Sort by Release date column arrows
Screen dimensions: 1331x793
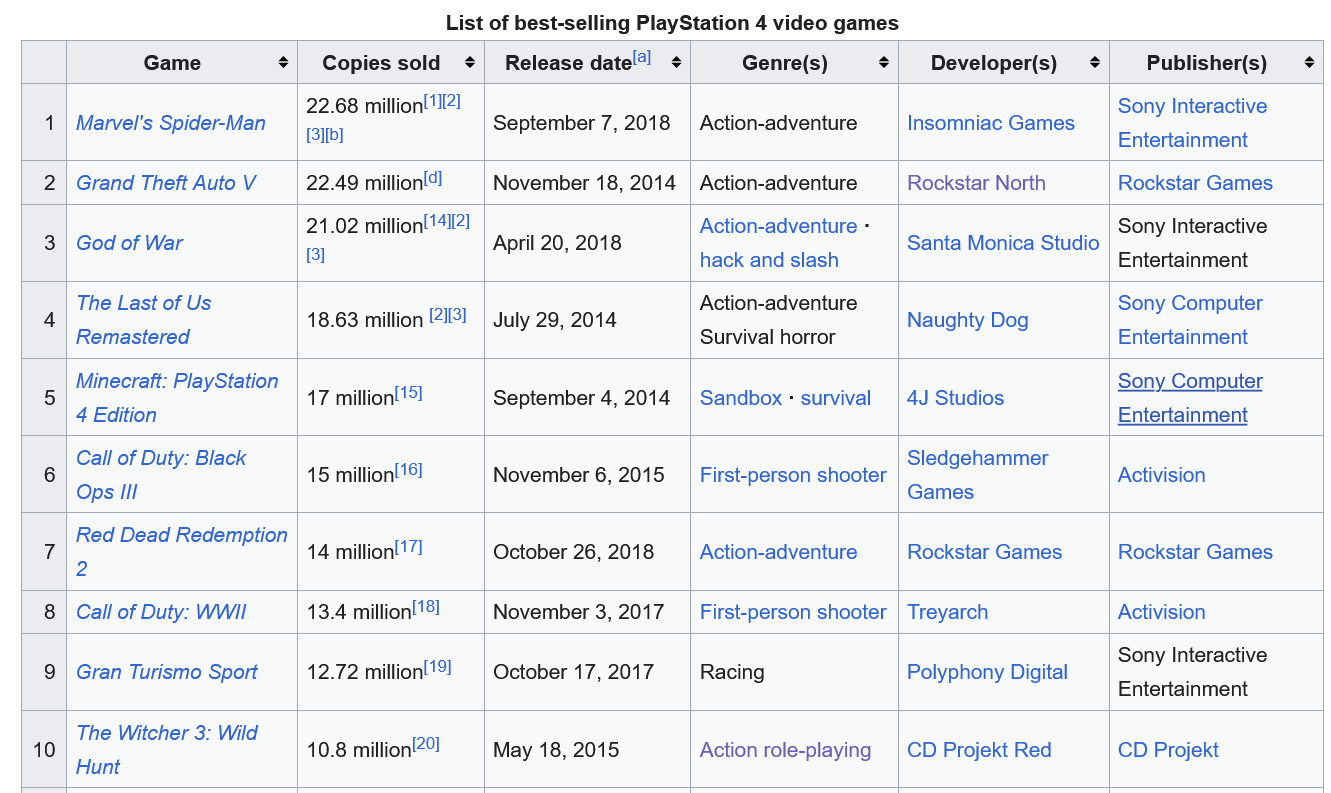pos(676,63)
